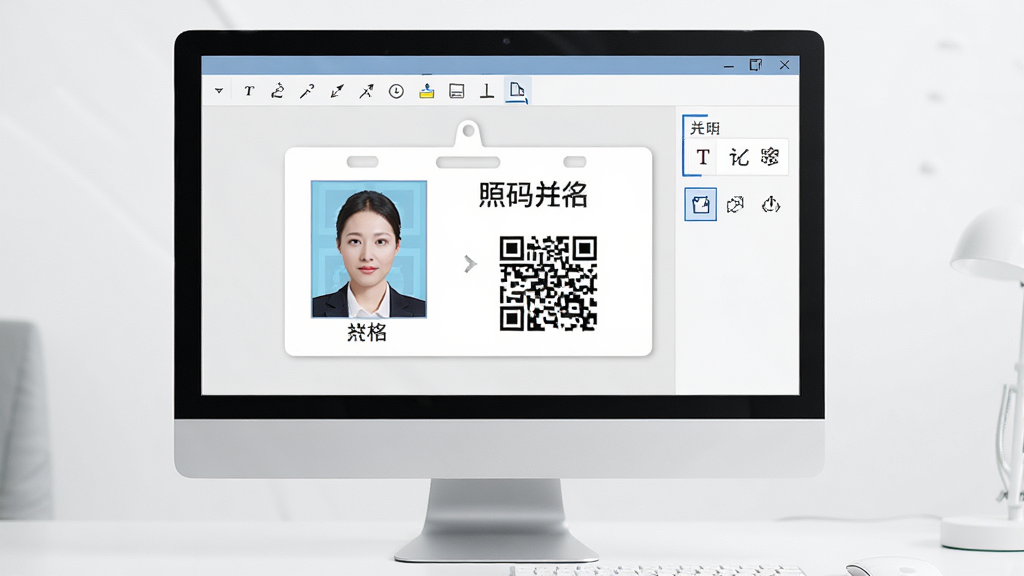This screenshot has width=1024, height=576.
Task: Click the side panel tab label
Action: (705, 128)
